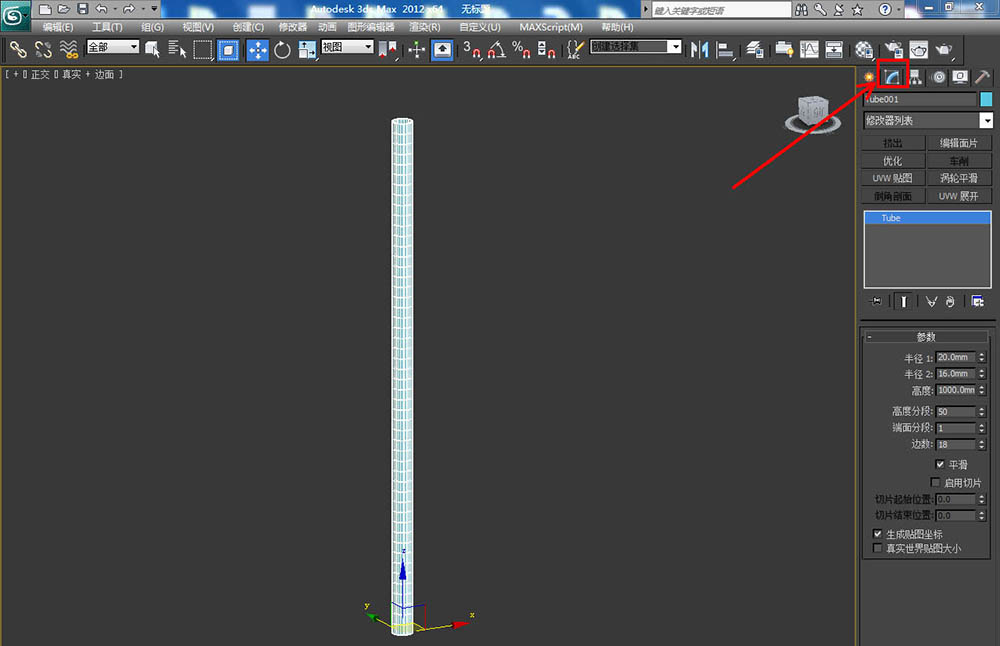Image resolution: width=1000 pixels, height=646 pixels.
Task: Activate the Select and Move tool
Action: (x=258, y=50)
